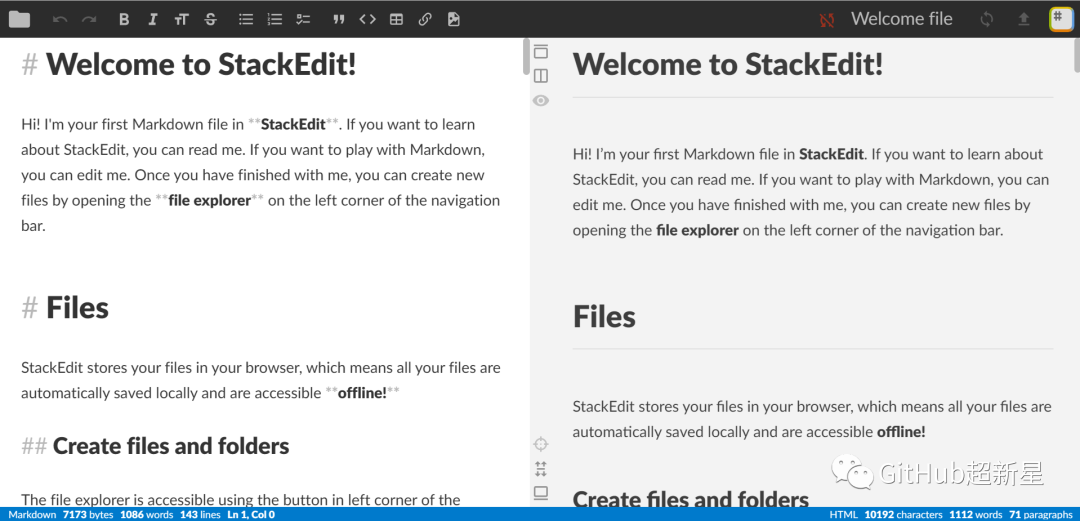The image size is (1080, 521).
Task: Open the StackEdit side menu button
Action: coord(1061,19)
